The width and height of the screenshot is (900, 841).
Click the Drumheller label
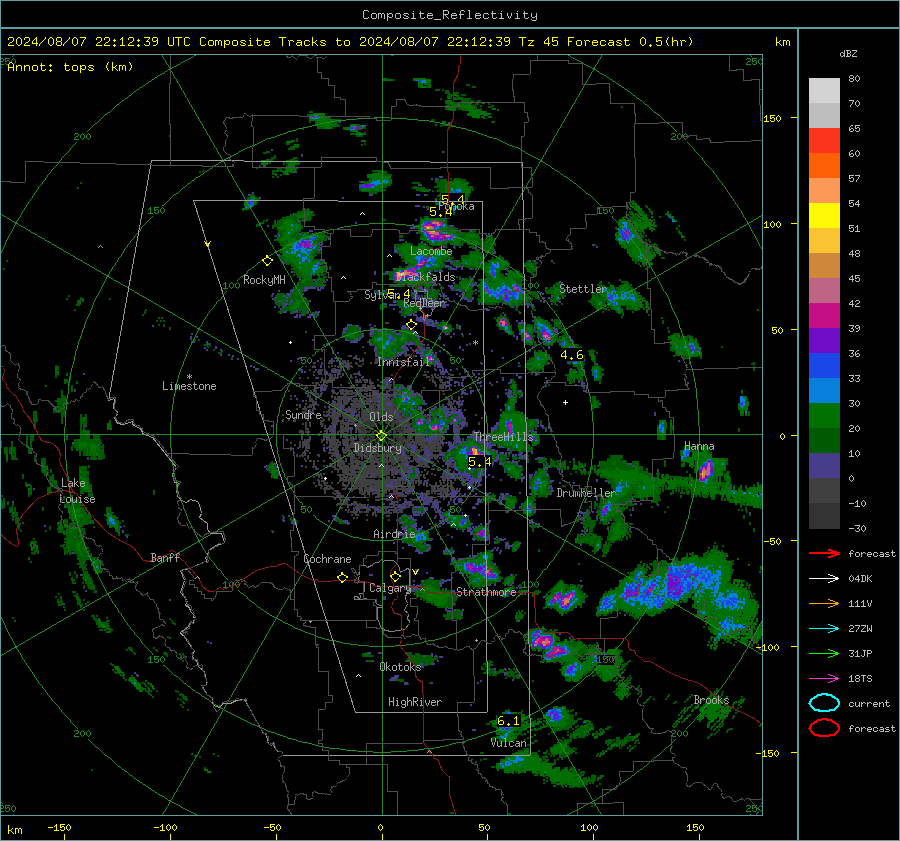[x=585, y=493]
